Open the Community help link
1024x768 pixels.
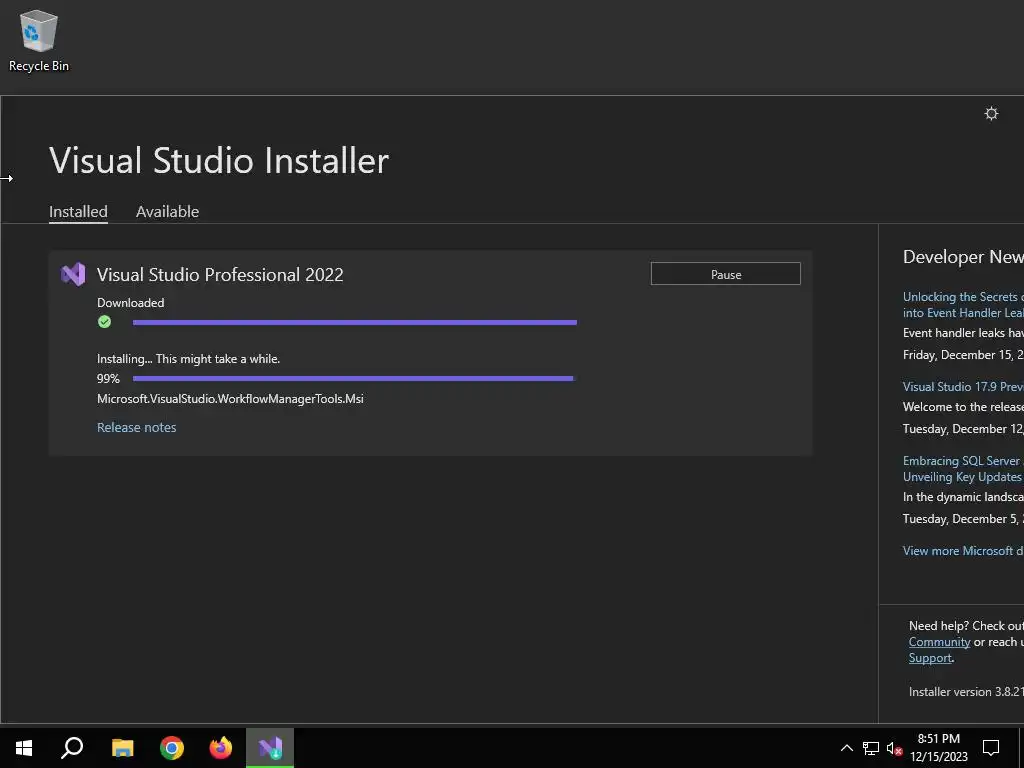point(939,642)
